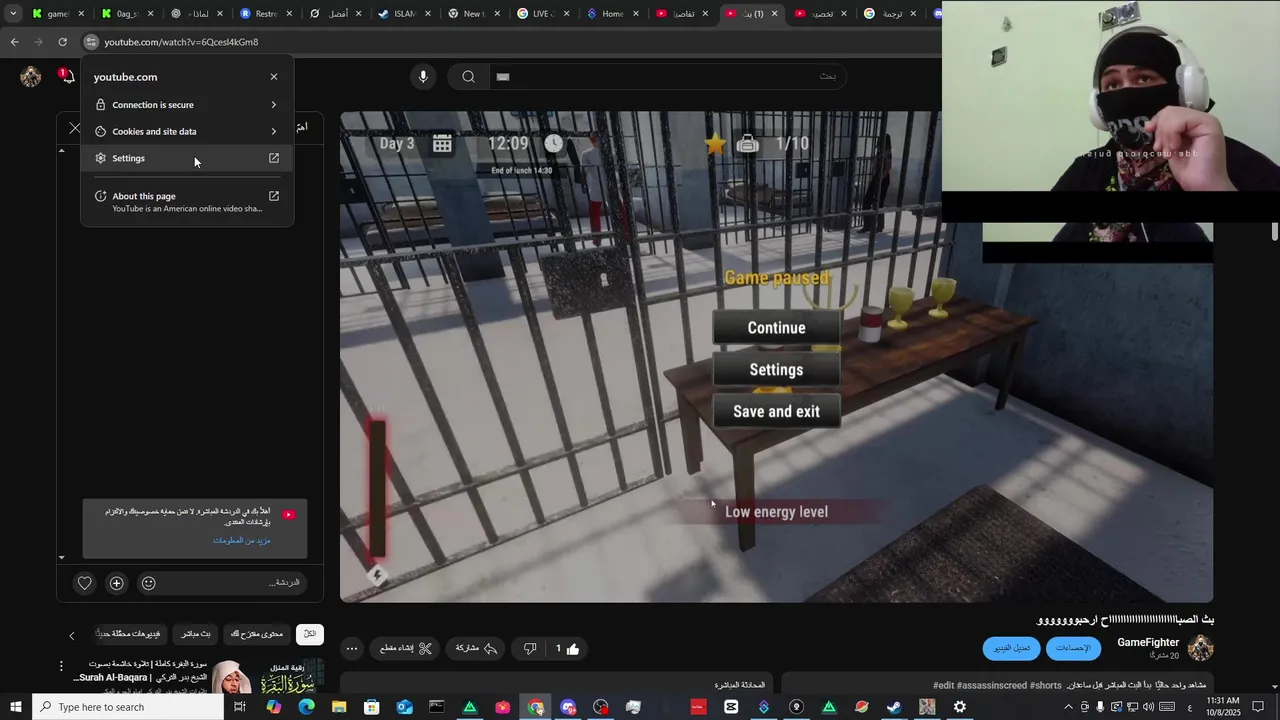Click the #assassinscreed hashtag

click(x=991, y=685)
